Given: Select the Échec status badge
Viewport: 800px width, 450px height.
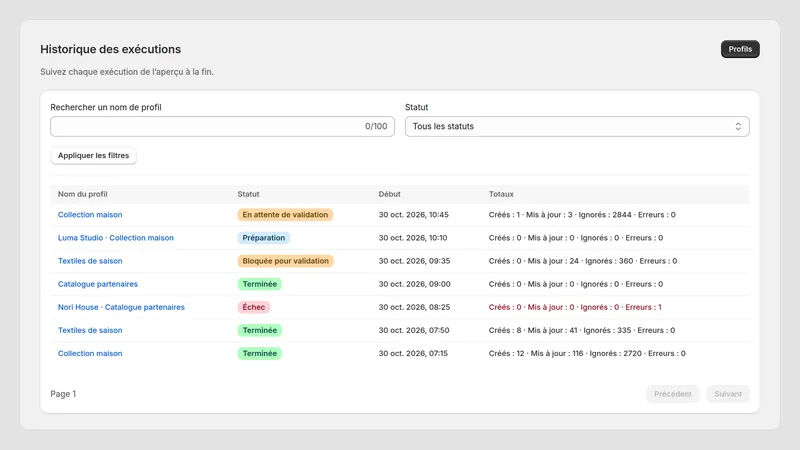Looking at the screenshot, I should click(x=254, y=307).
